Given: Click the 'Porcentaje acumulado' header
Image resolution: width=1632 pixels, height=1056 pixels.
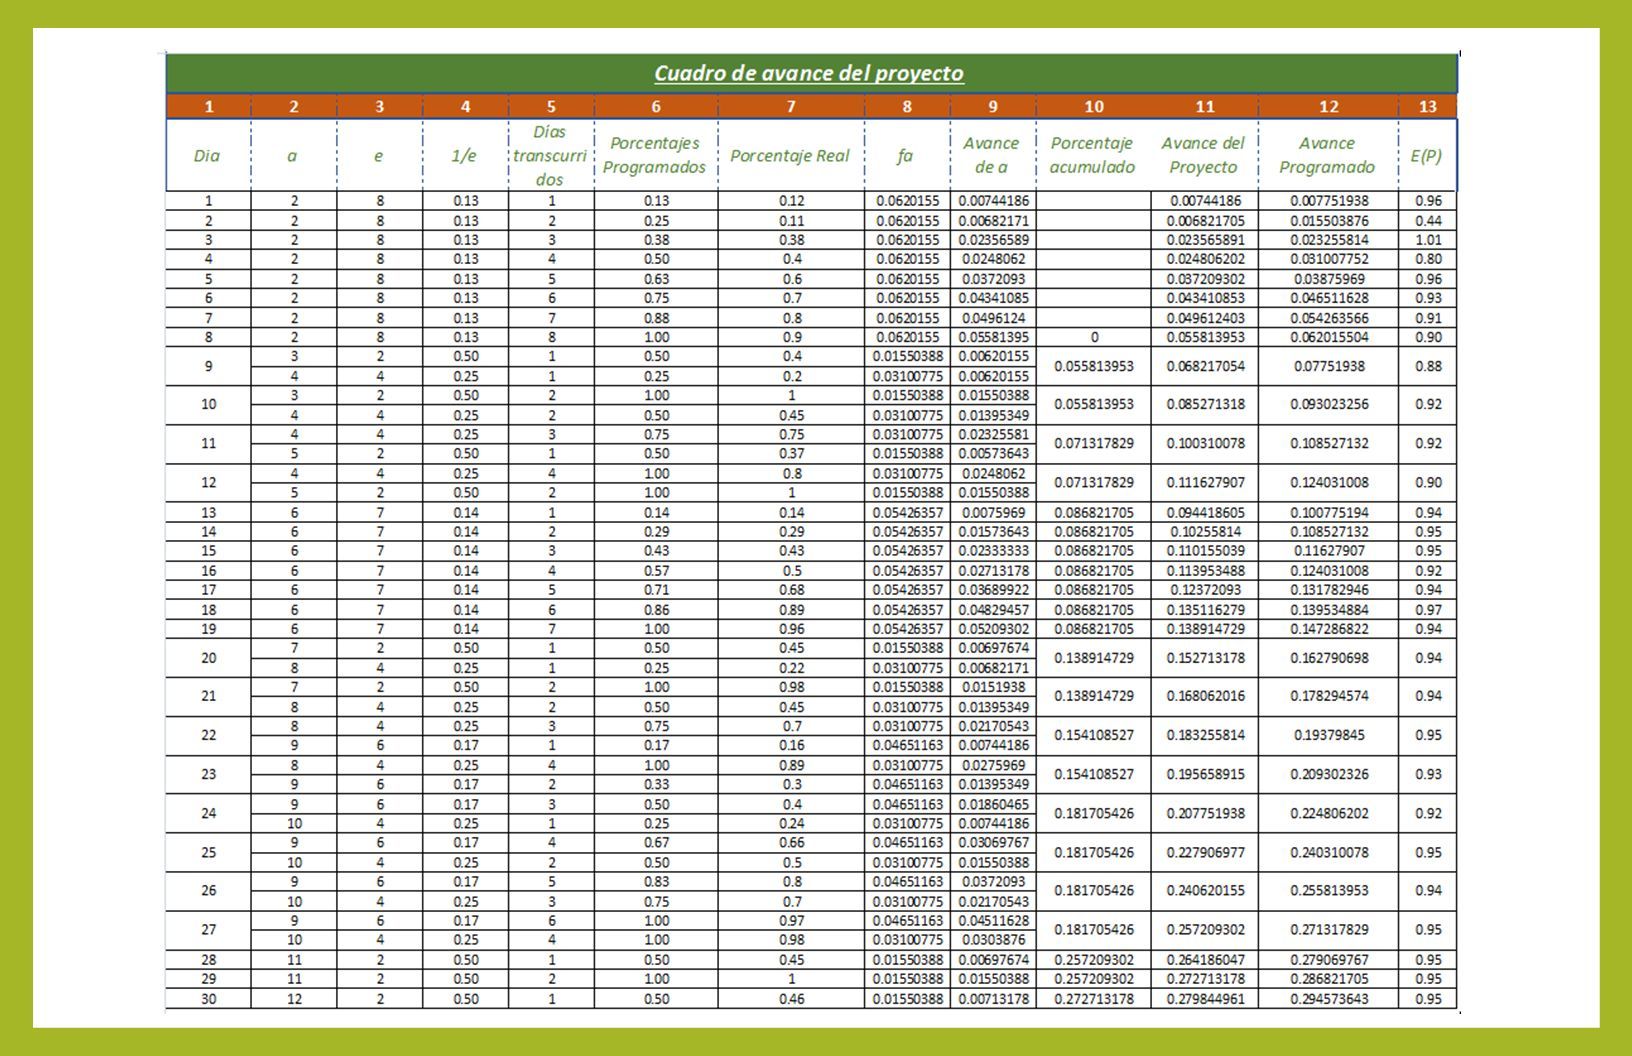Looking at the screenshot, I should click(1092, 155).
